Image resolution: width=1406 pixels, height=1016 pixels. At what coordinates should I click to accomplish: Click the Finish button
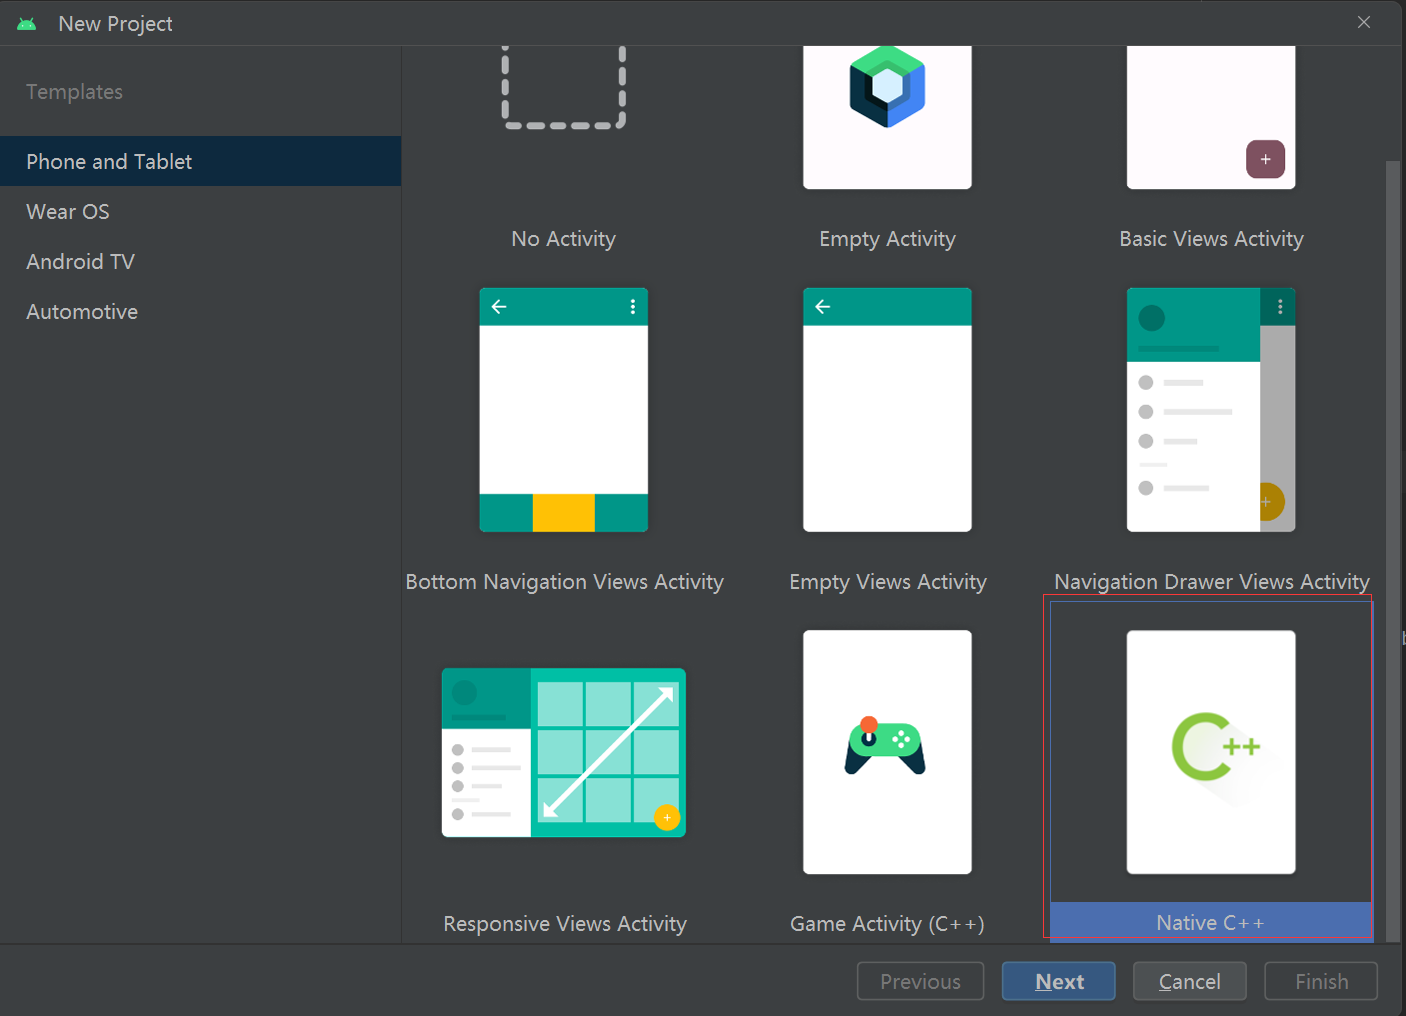tap(1321, 981)
